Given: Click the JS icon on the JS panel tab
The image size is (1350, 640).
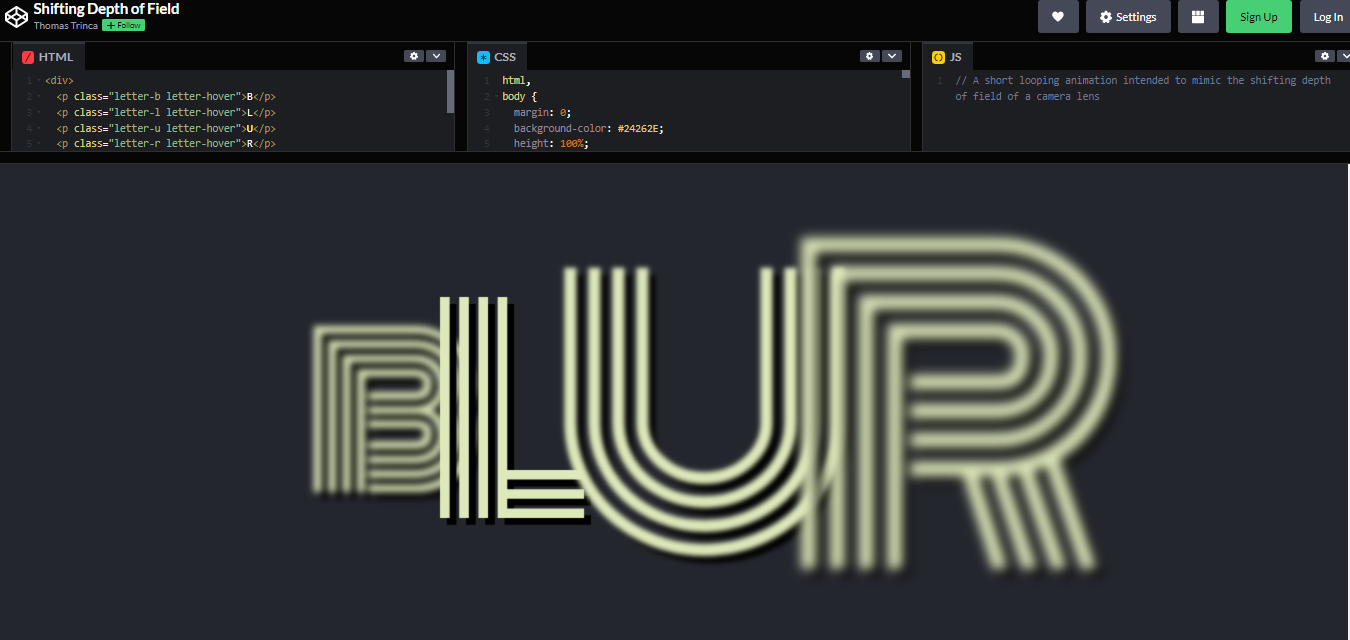Looking at the screenshot, I should click(936, 56).
